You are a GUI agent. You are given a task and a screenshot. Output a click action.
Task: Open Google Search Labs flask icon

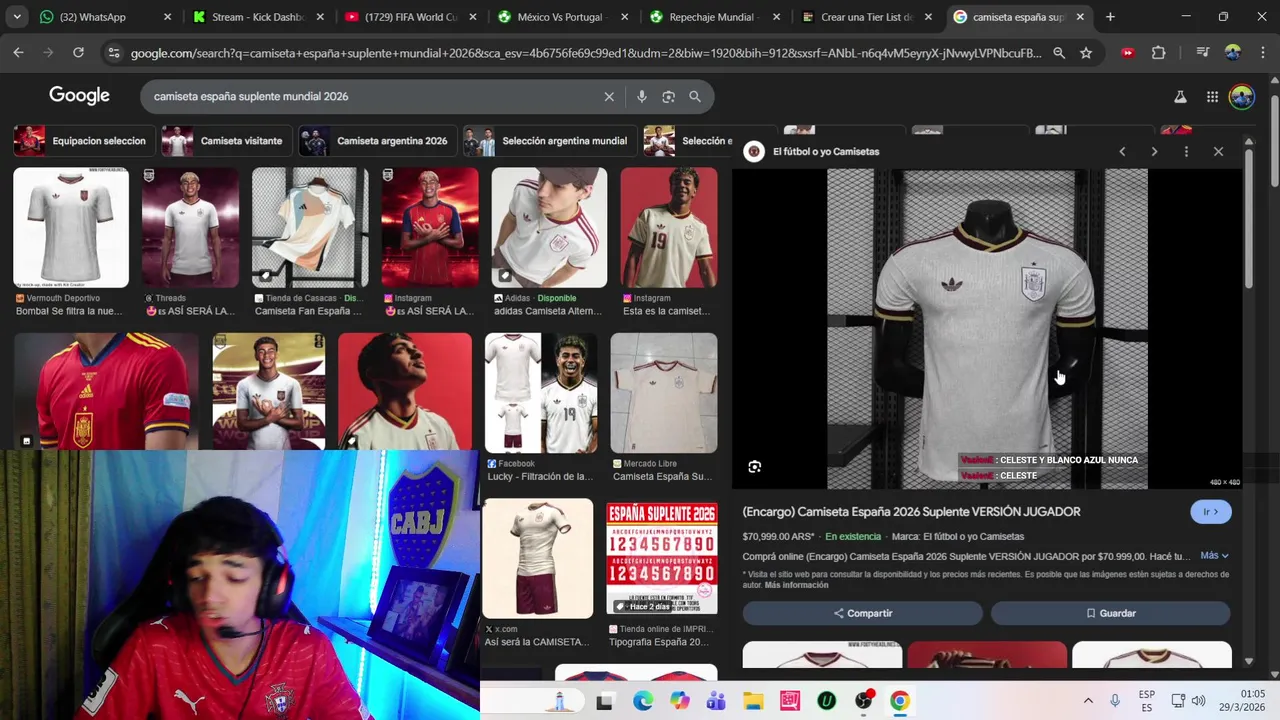pyautogui.click(x=1180, y=97)
